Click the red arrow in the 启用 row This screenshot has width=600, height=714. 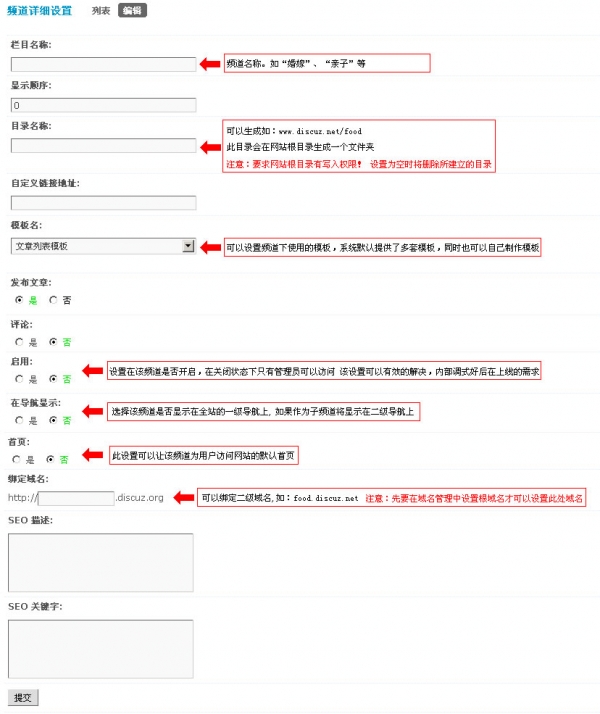[92, 371]
